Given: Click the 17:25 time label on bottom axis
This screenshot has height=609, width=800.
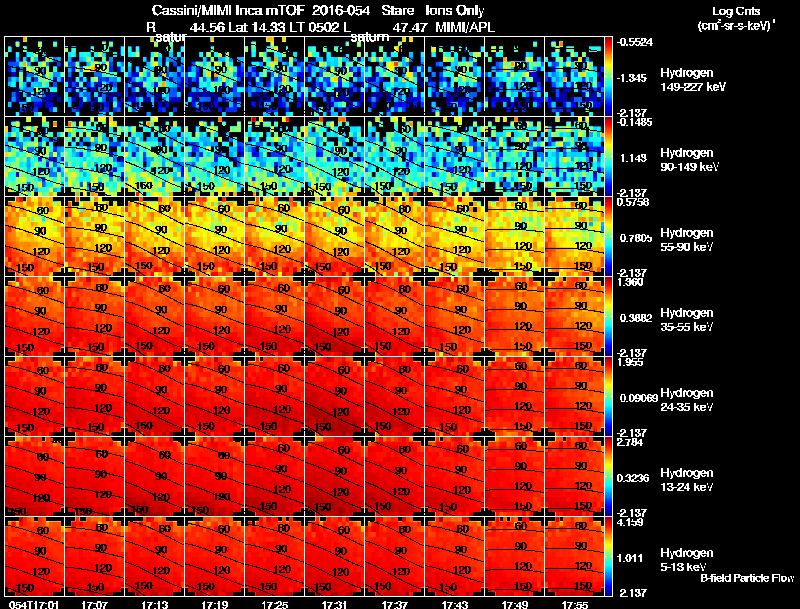Looking at the screenshot, I should (x=274, y=604).
